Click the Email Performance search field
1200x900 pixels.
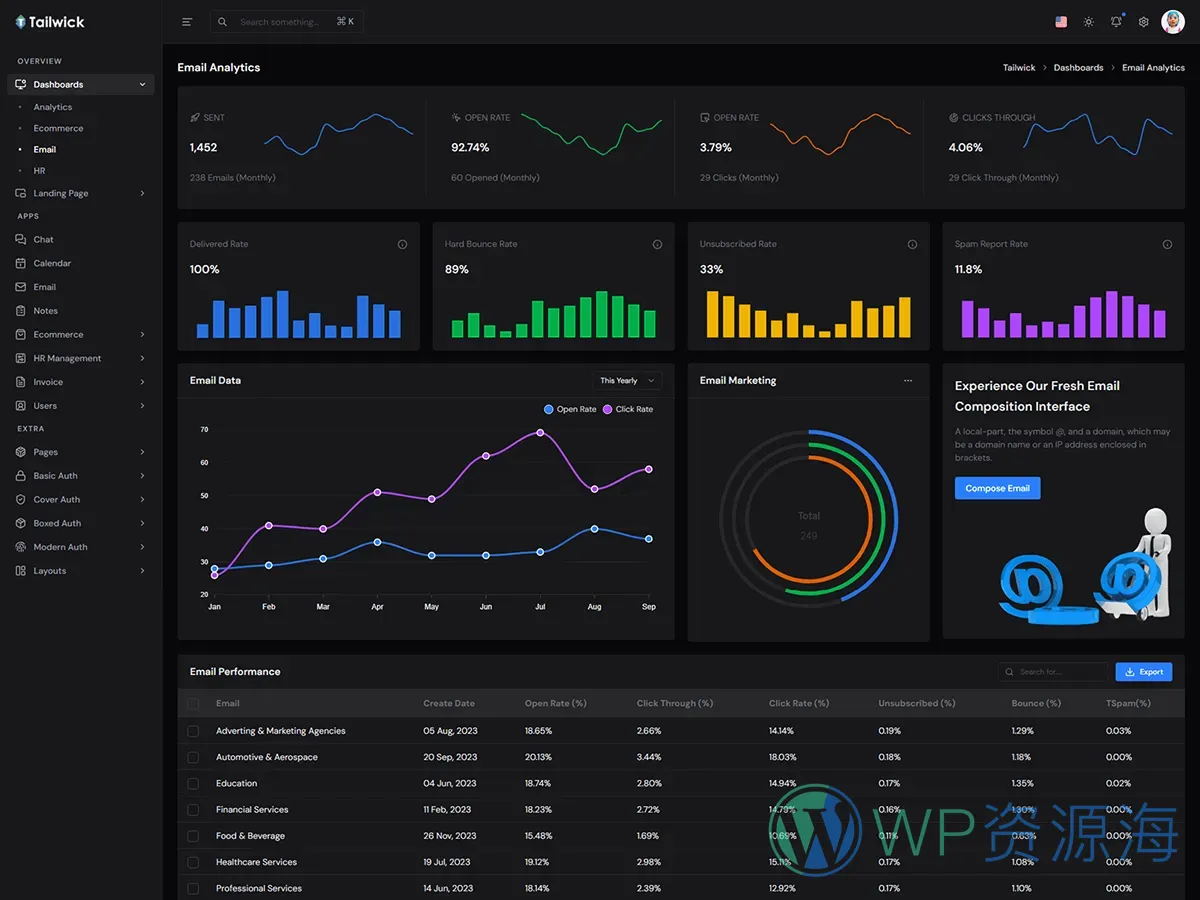click(1055, 672)
